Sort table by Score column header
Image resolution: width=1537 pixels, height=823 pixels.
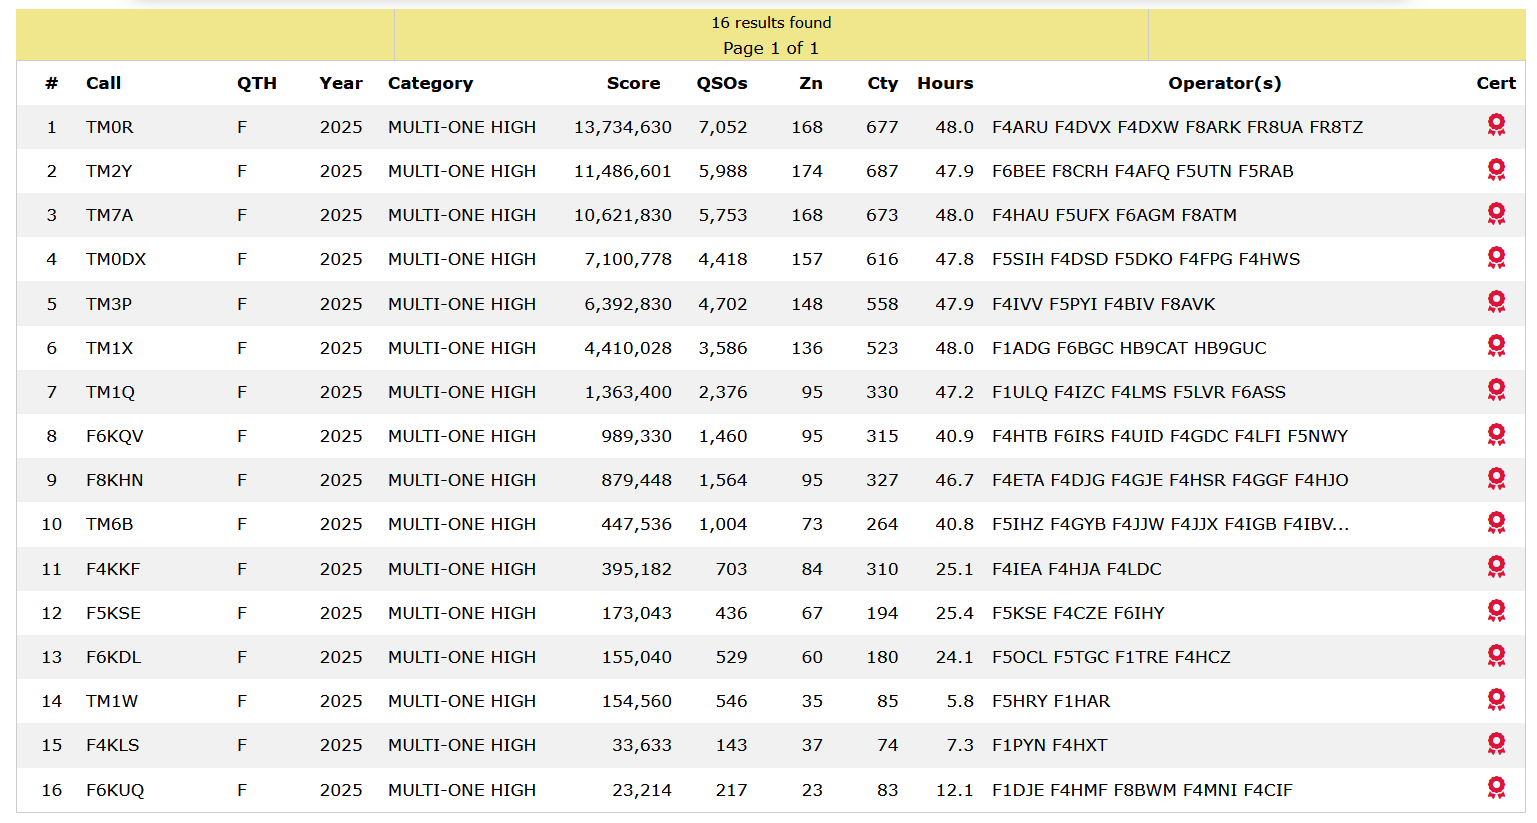tap(633, 83)
